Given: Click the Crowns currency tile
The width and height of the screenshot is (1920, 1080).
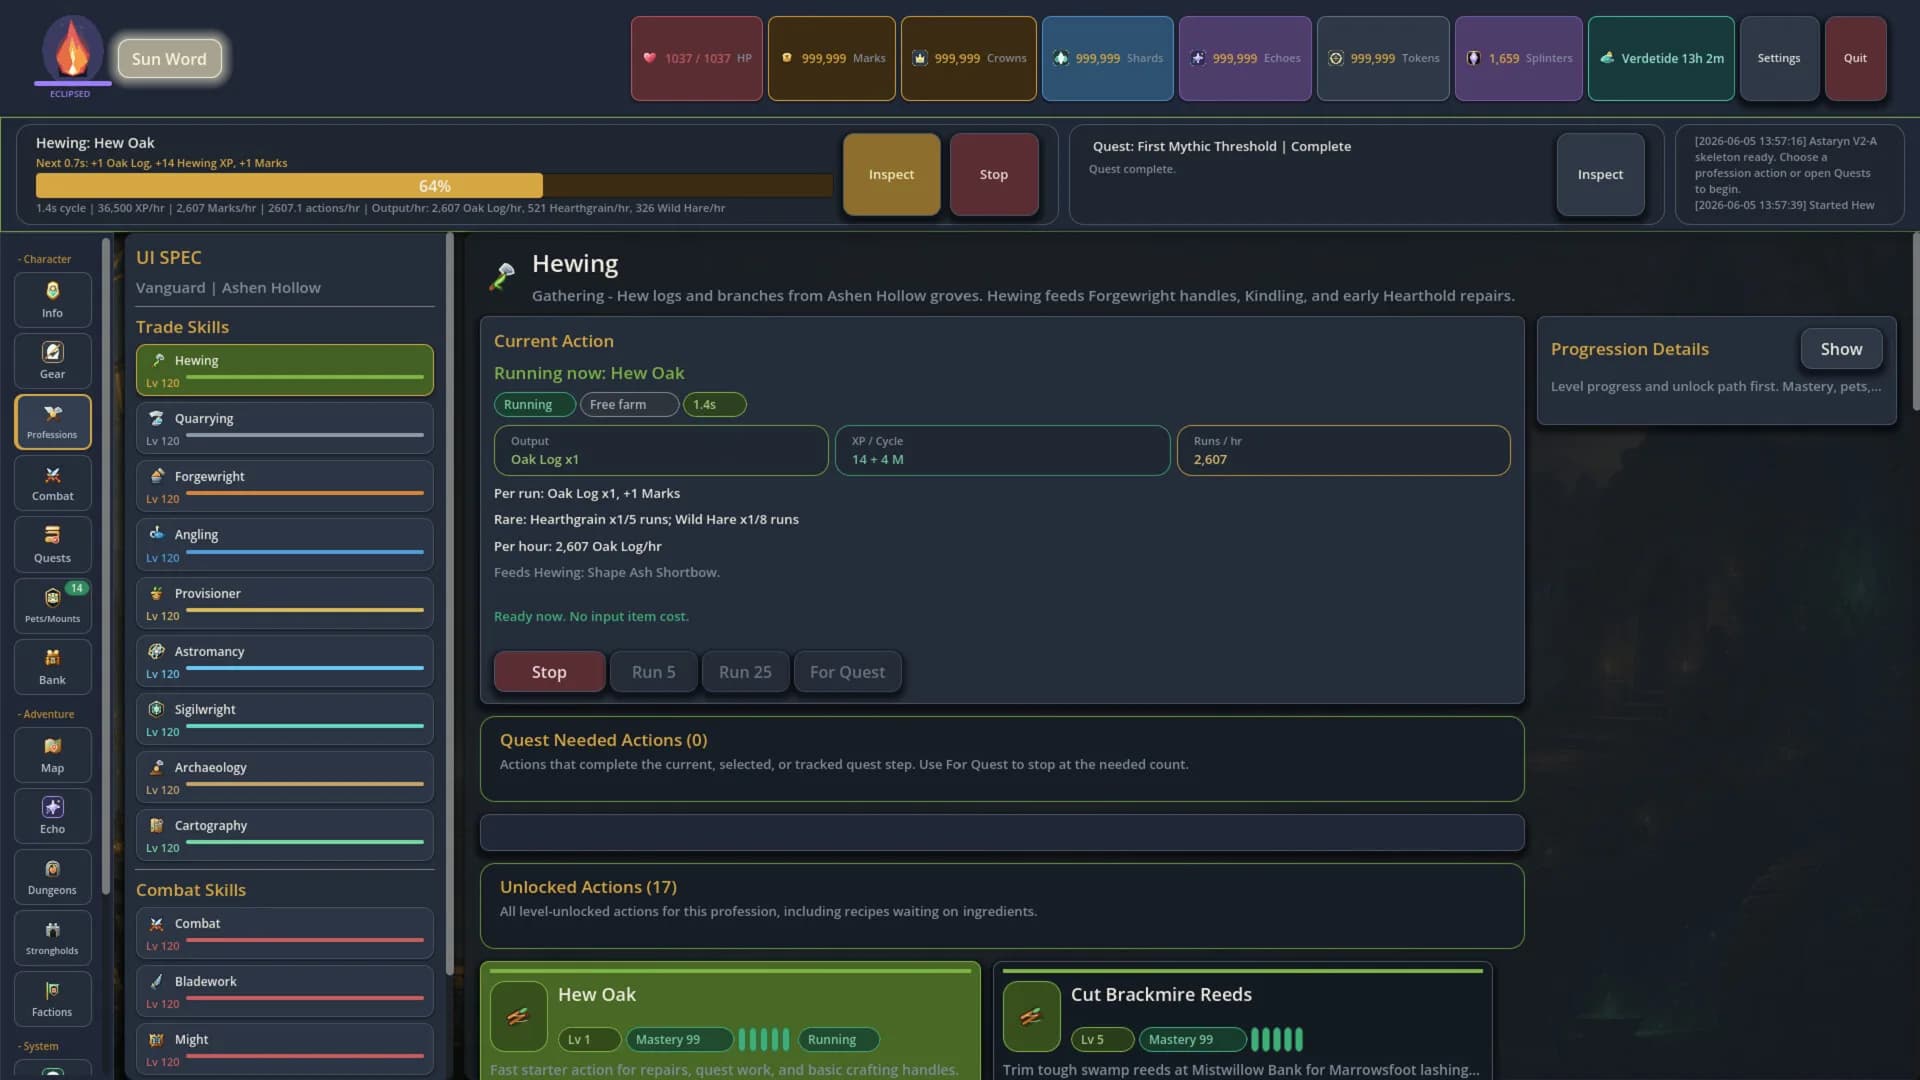Looking at the screenshot, I should coord(969,58).
